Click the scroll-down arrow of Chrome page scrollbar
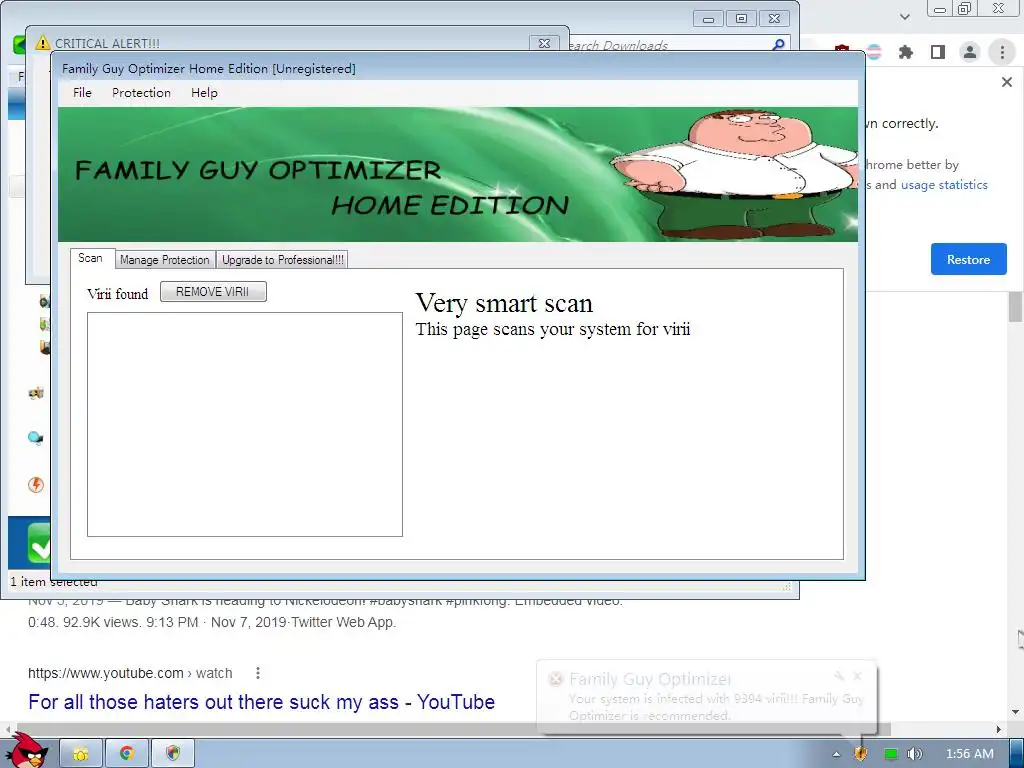Image resolution: width=1024 pixels, height=768 pixels. (1016, 712)
